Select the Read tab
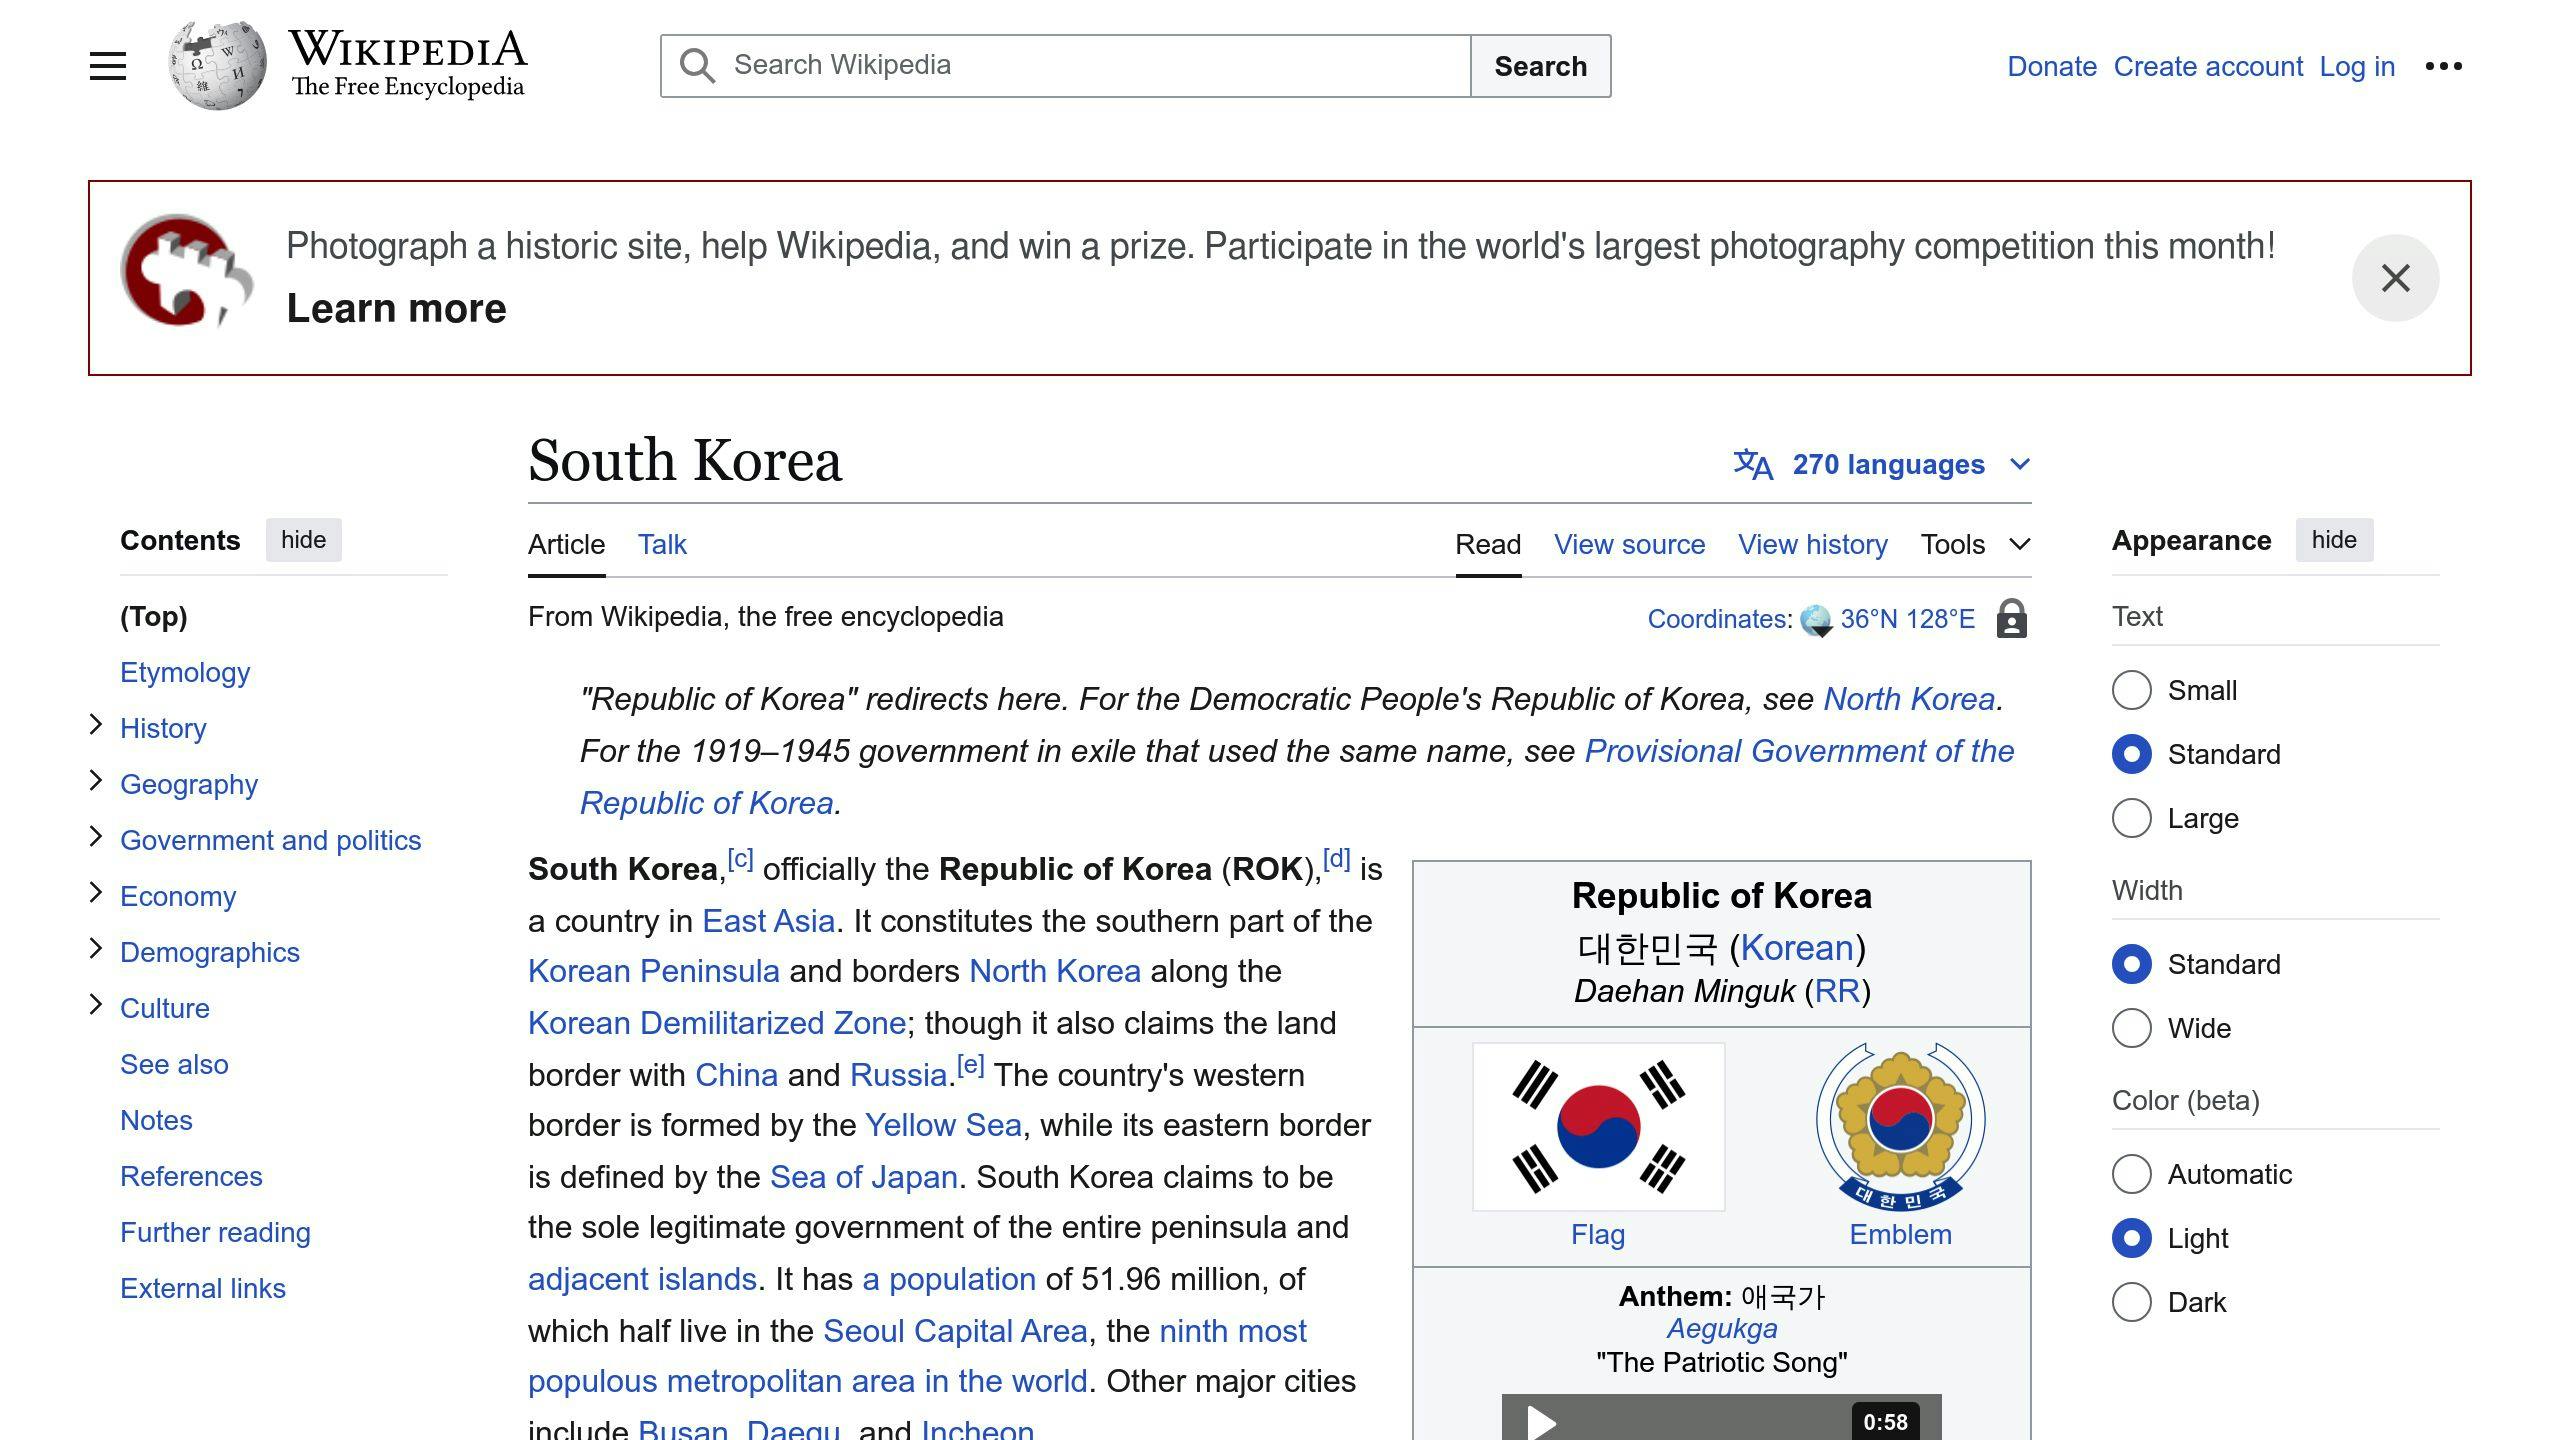The width and height of the screenshot is (2560, 1440). point(1488,544)
